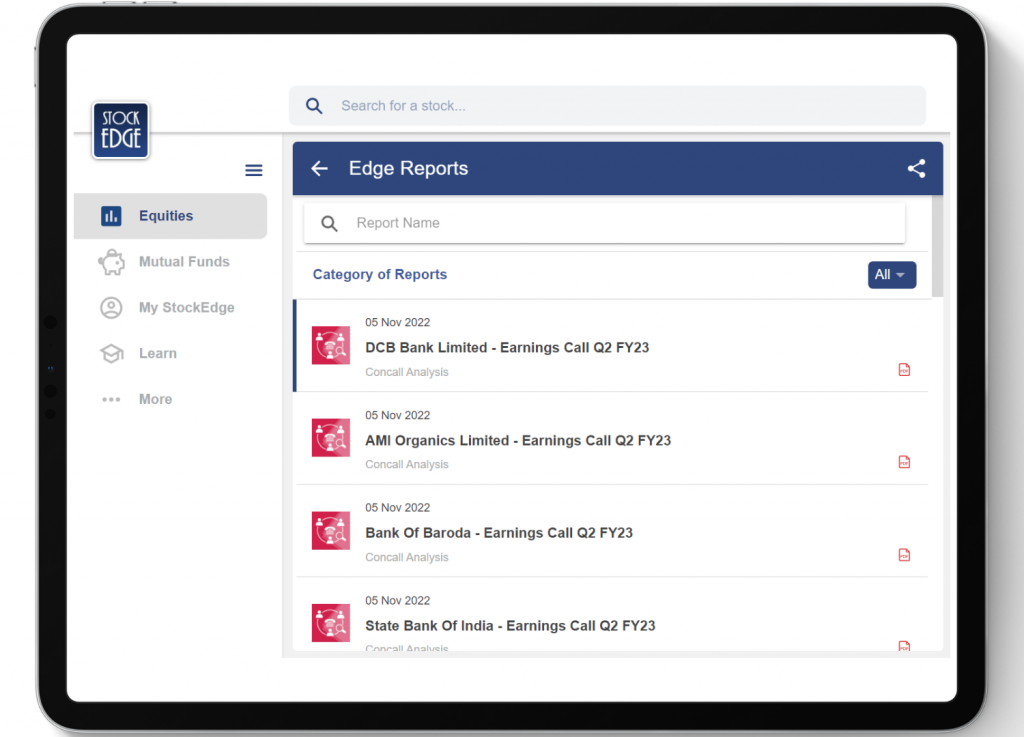The height and width of the screenshot is (737, 1024).
Task: Show More sidebar options
Action: [170, 399]
